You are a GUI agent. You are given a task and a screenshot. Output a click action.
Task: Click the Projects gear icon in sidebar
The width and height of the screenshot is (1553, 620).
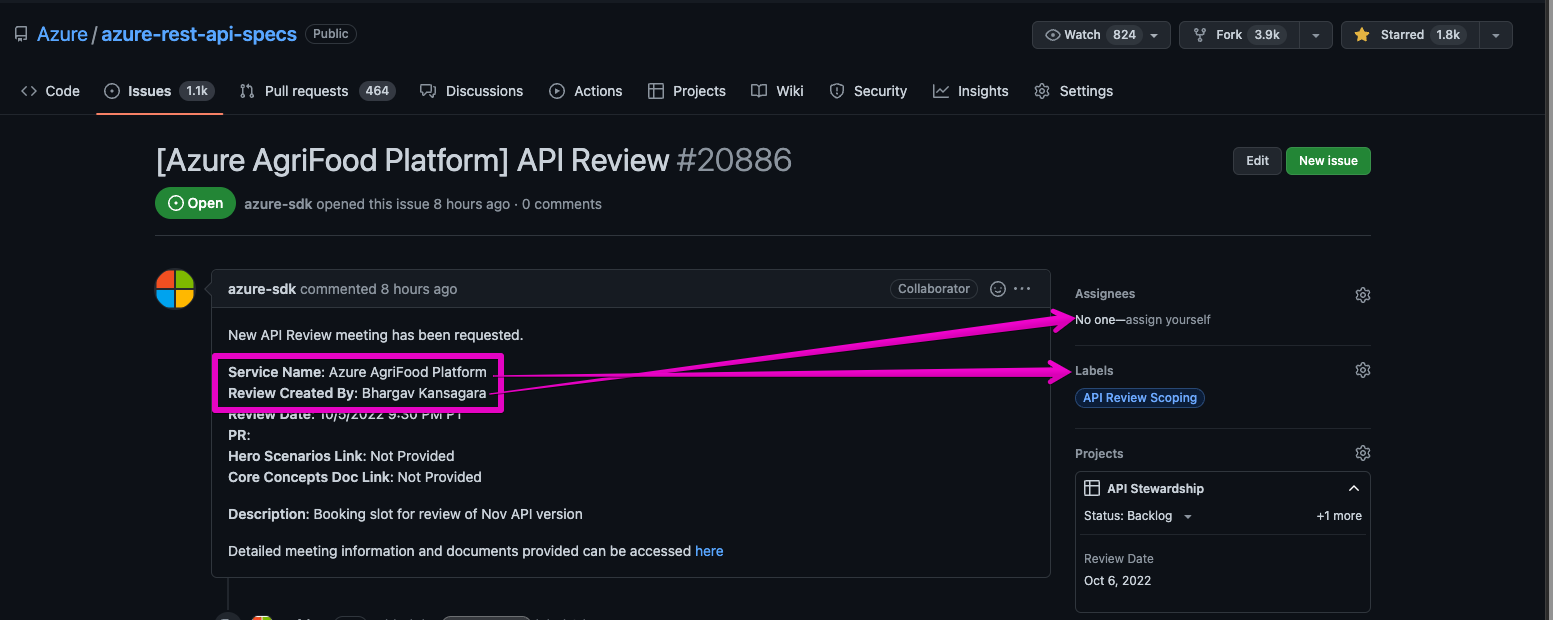click(x=1362, y=453)
